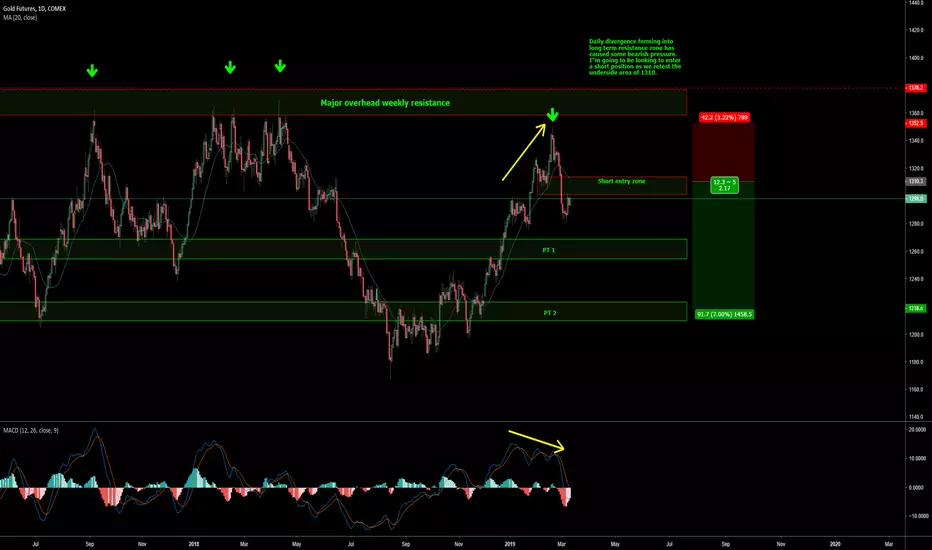The image size is (932, 550).
Task: Click the red 1352.5 price tag
Action: tap(916, 123)
